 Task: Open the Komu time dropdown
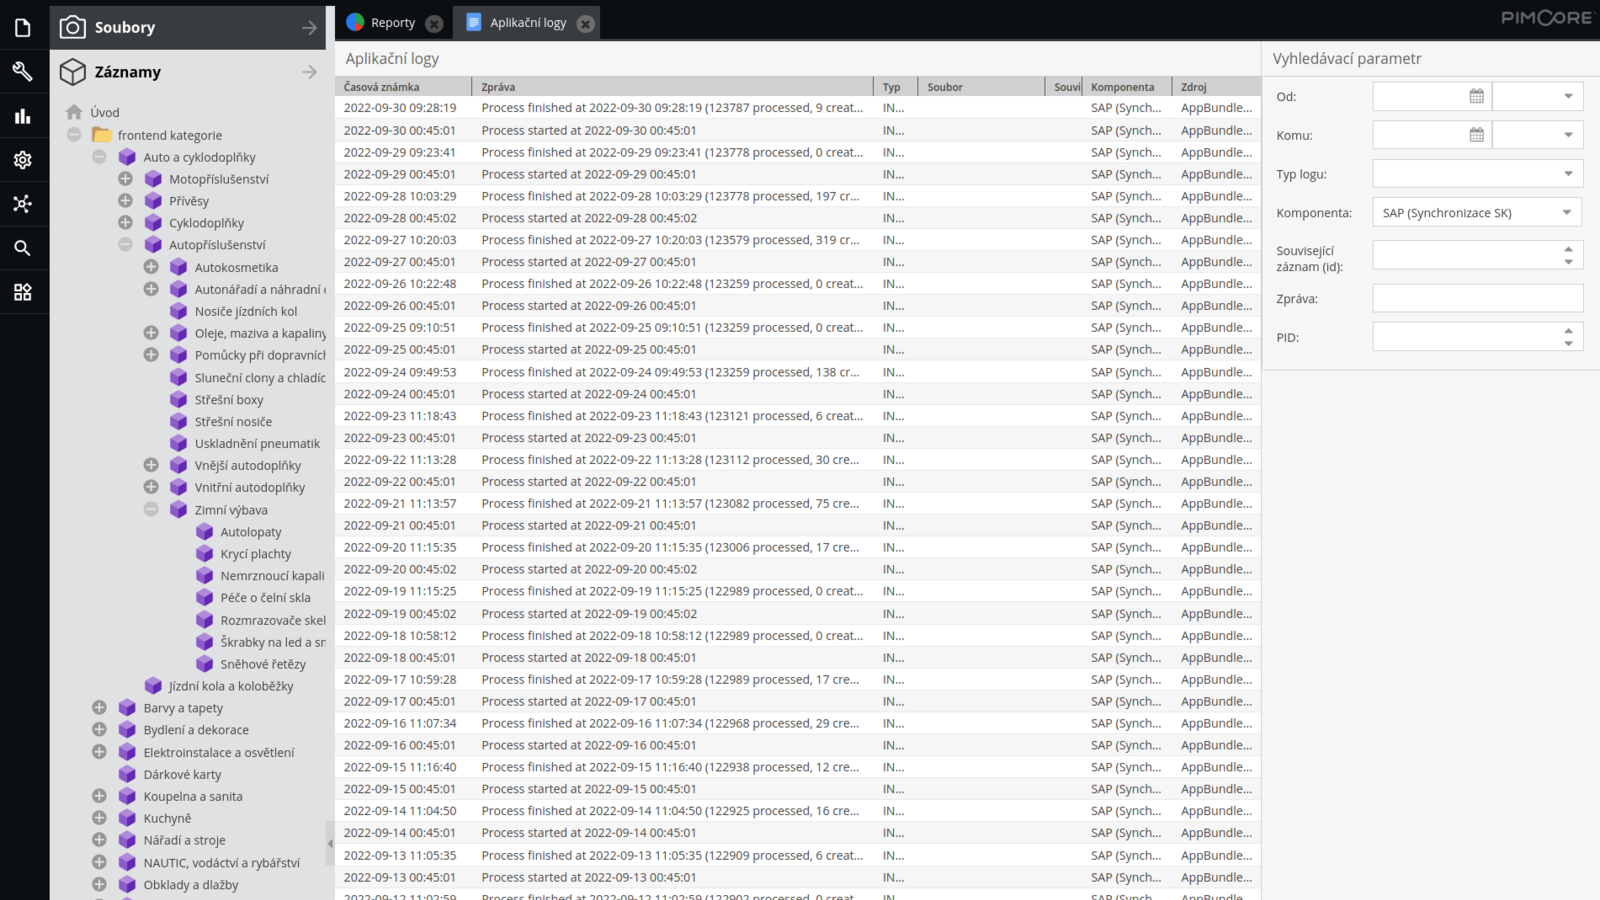pyautogui.click(x=1568, y=135)
